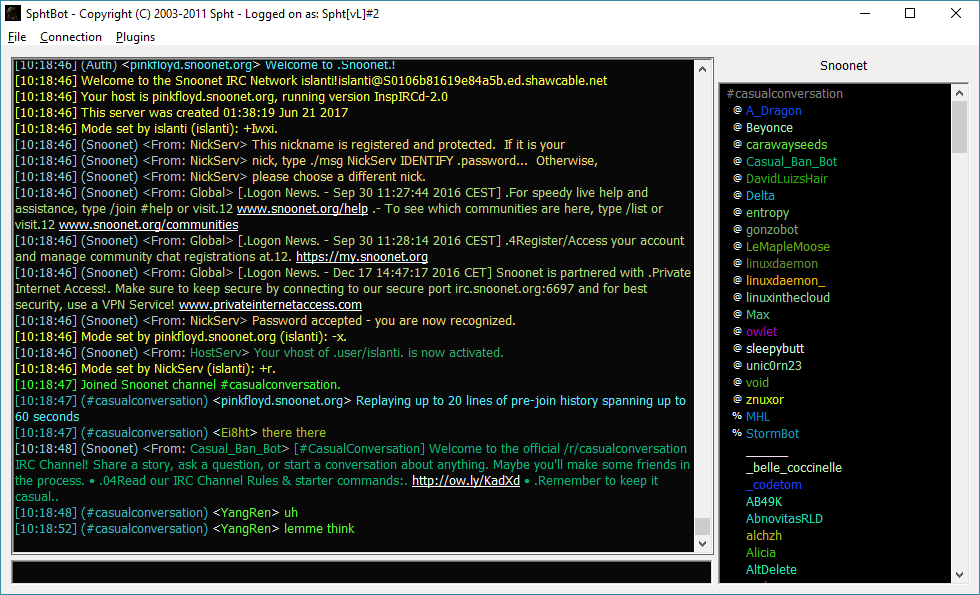Select user sleepybutt in the list

(775, 348)
